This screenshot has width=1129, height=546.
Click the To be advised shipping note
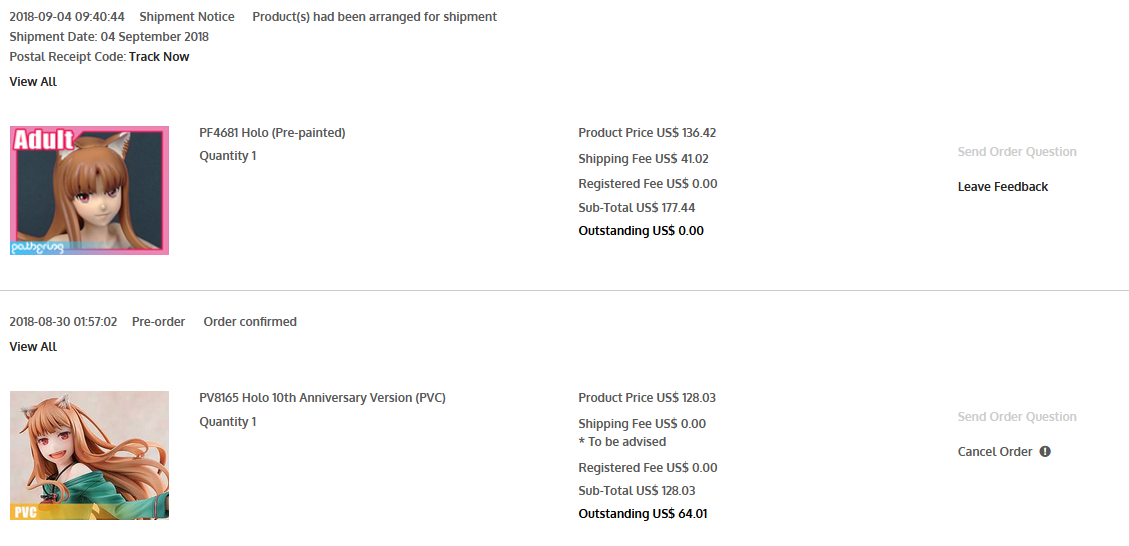click(622, 442)
